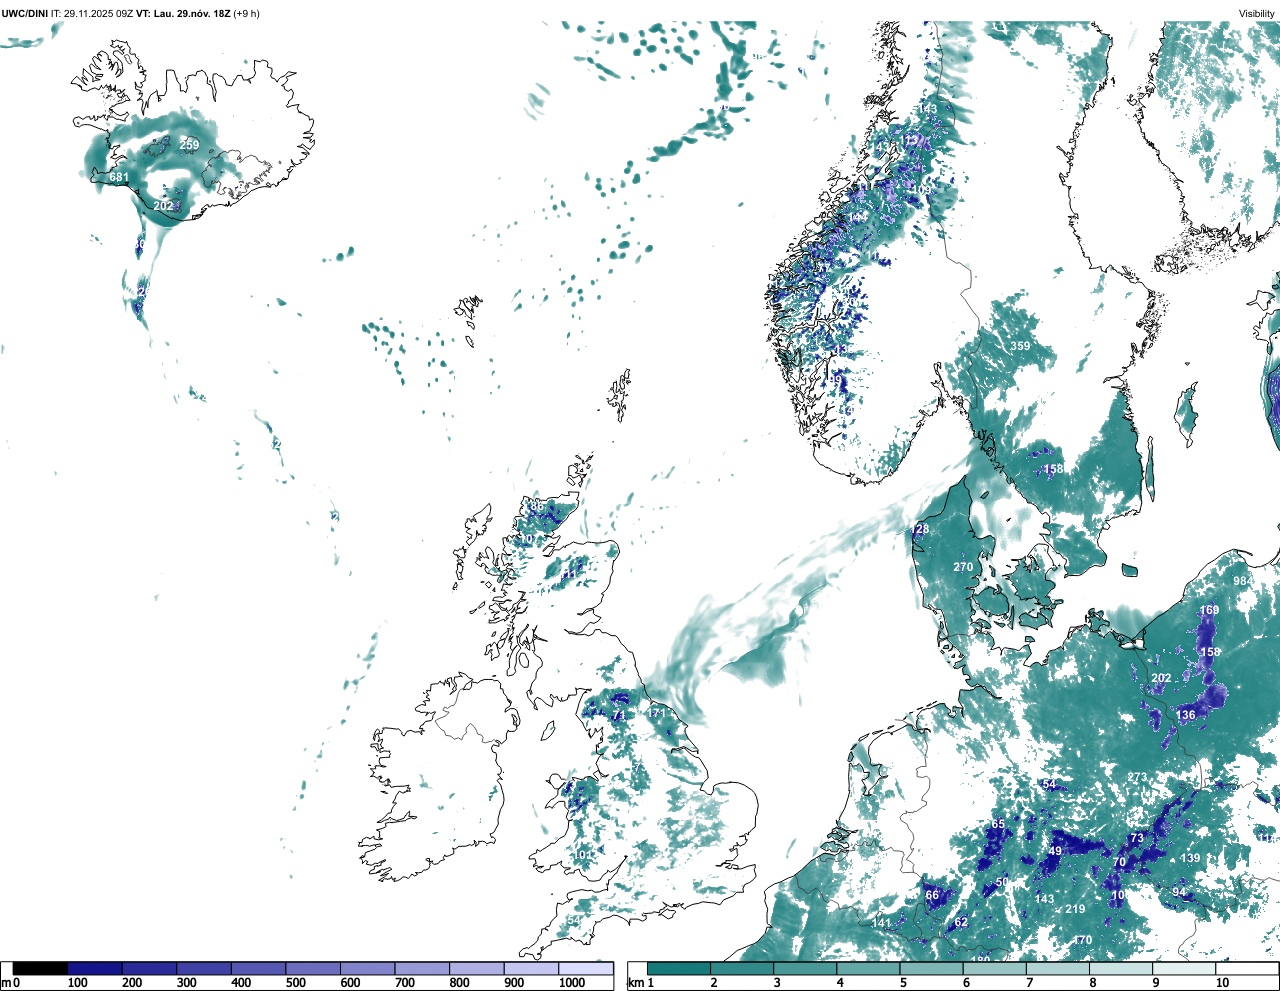Pick the 7–8 km pale teal swatch

[1060, 968]
